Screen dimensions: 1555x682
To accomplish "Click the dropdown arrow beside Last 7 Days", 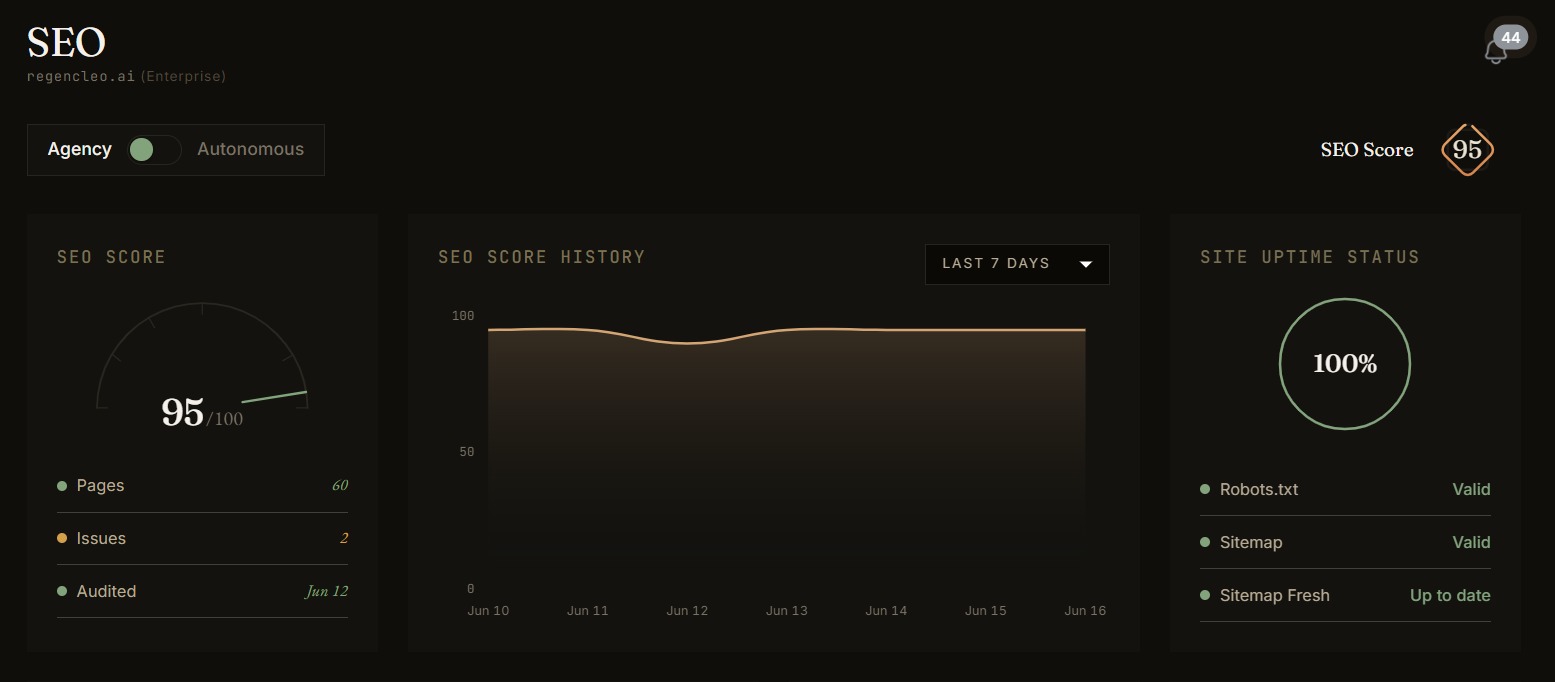I will [1086, 265].
